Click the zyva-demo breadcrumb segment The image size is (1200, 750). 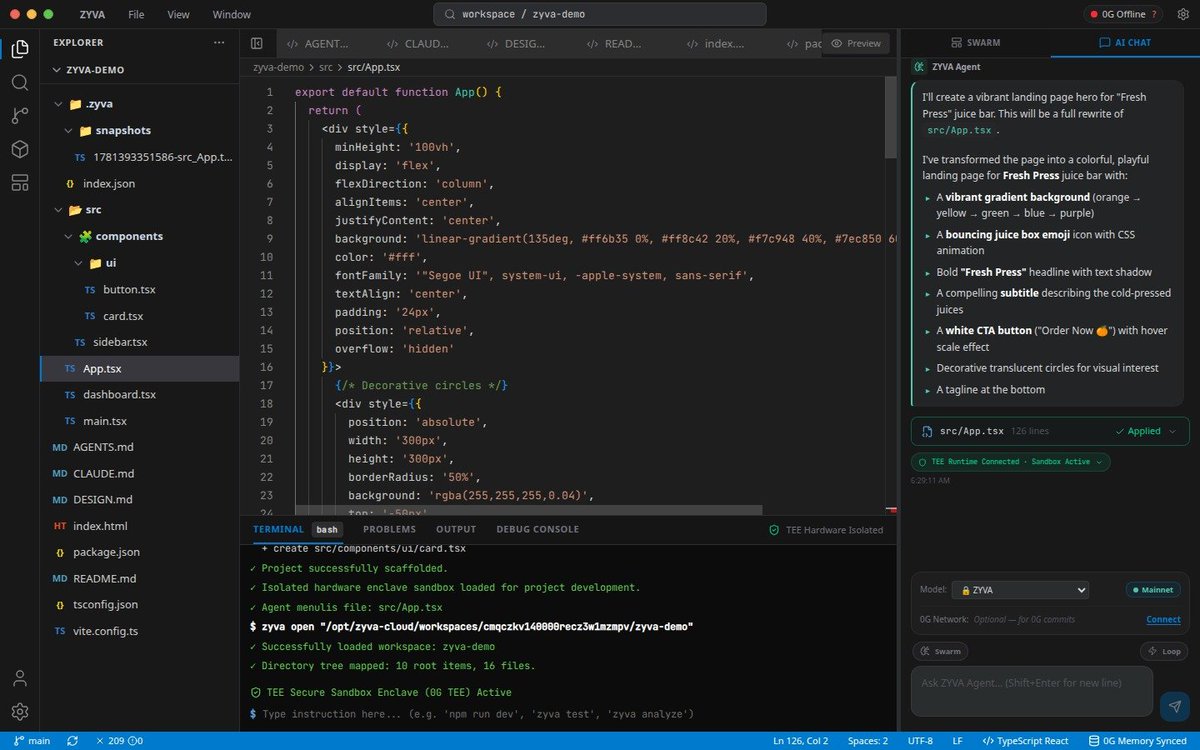pyautogui.click(x=277, y=67)
